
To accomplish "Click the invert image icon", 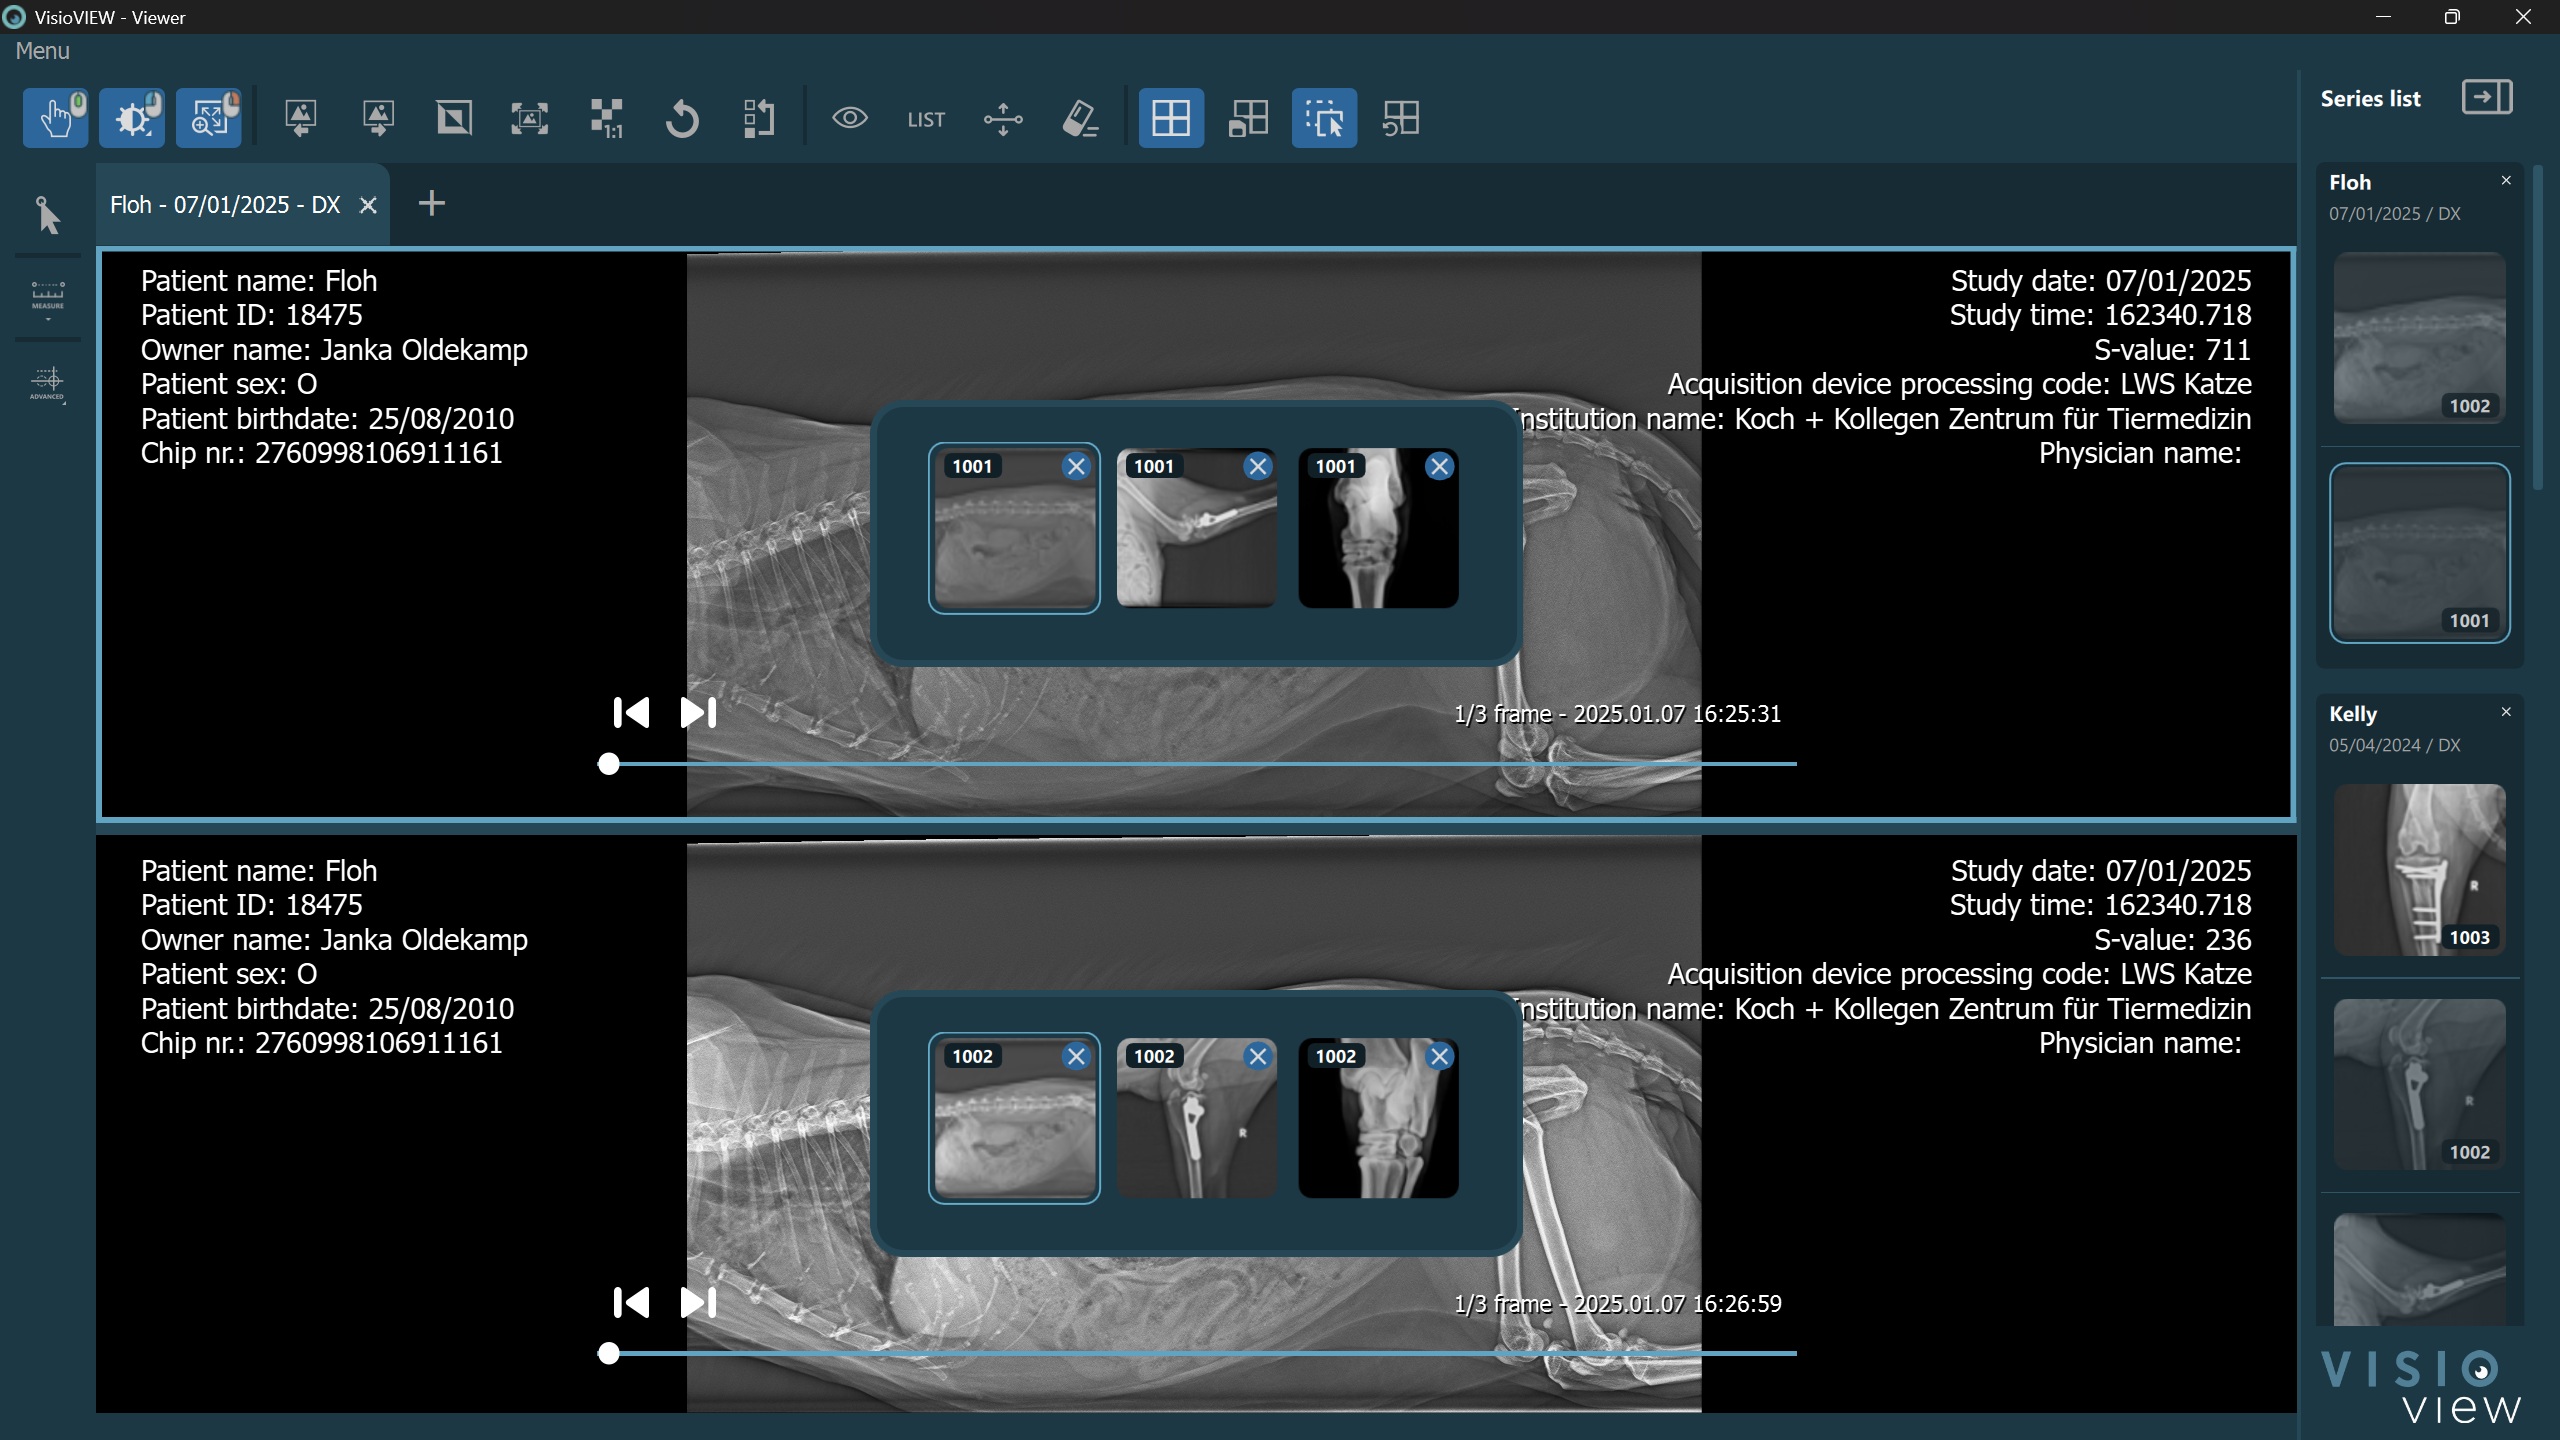I will tap(454, 119).
